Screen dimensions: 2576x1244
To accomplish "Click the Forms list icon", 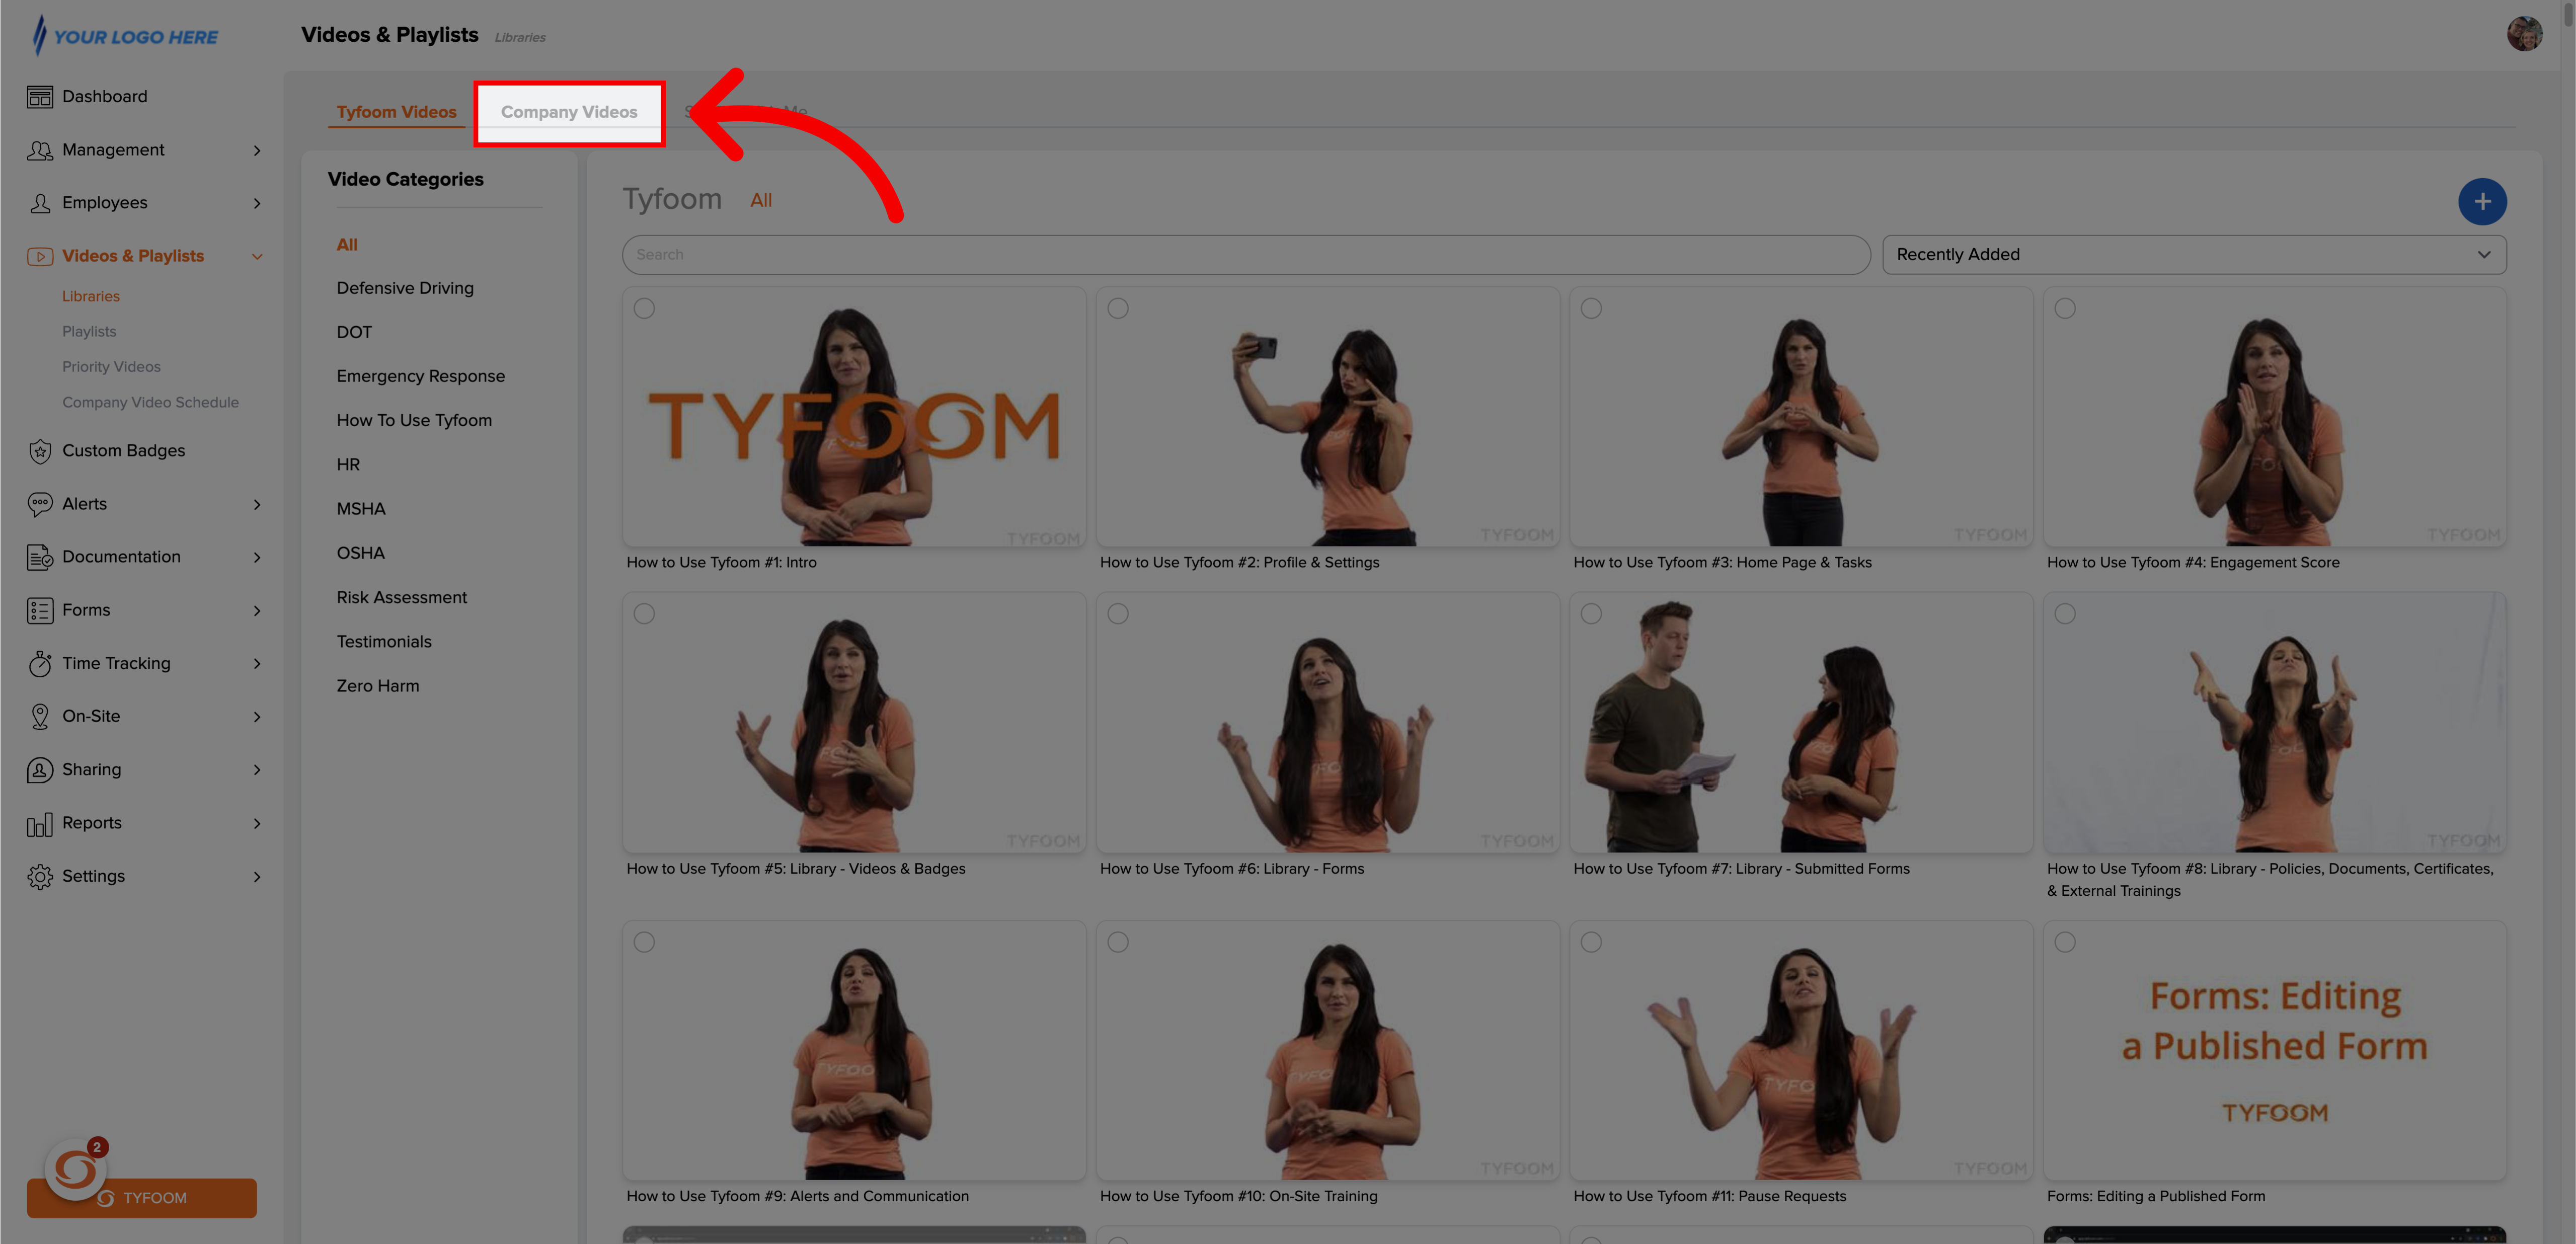I will coord(40,610).
